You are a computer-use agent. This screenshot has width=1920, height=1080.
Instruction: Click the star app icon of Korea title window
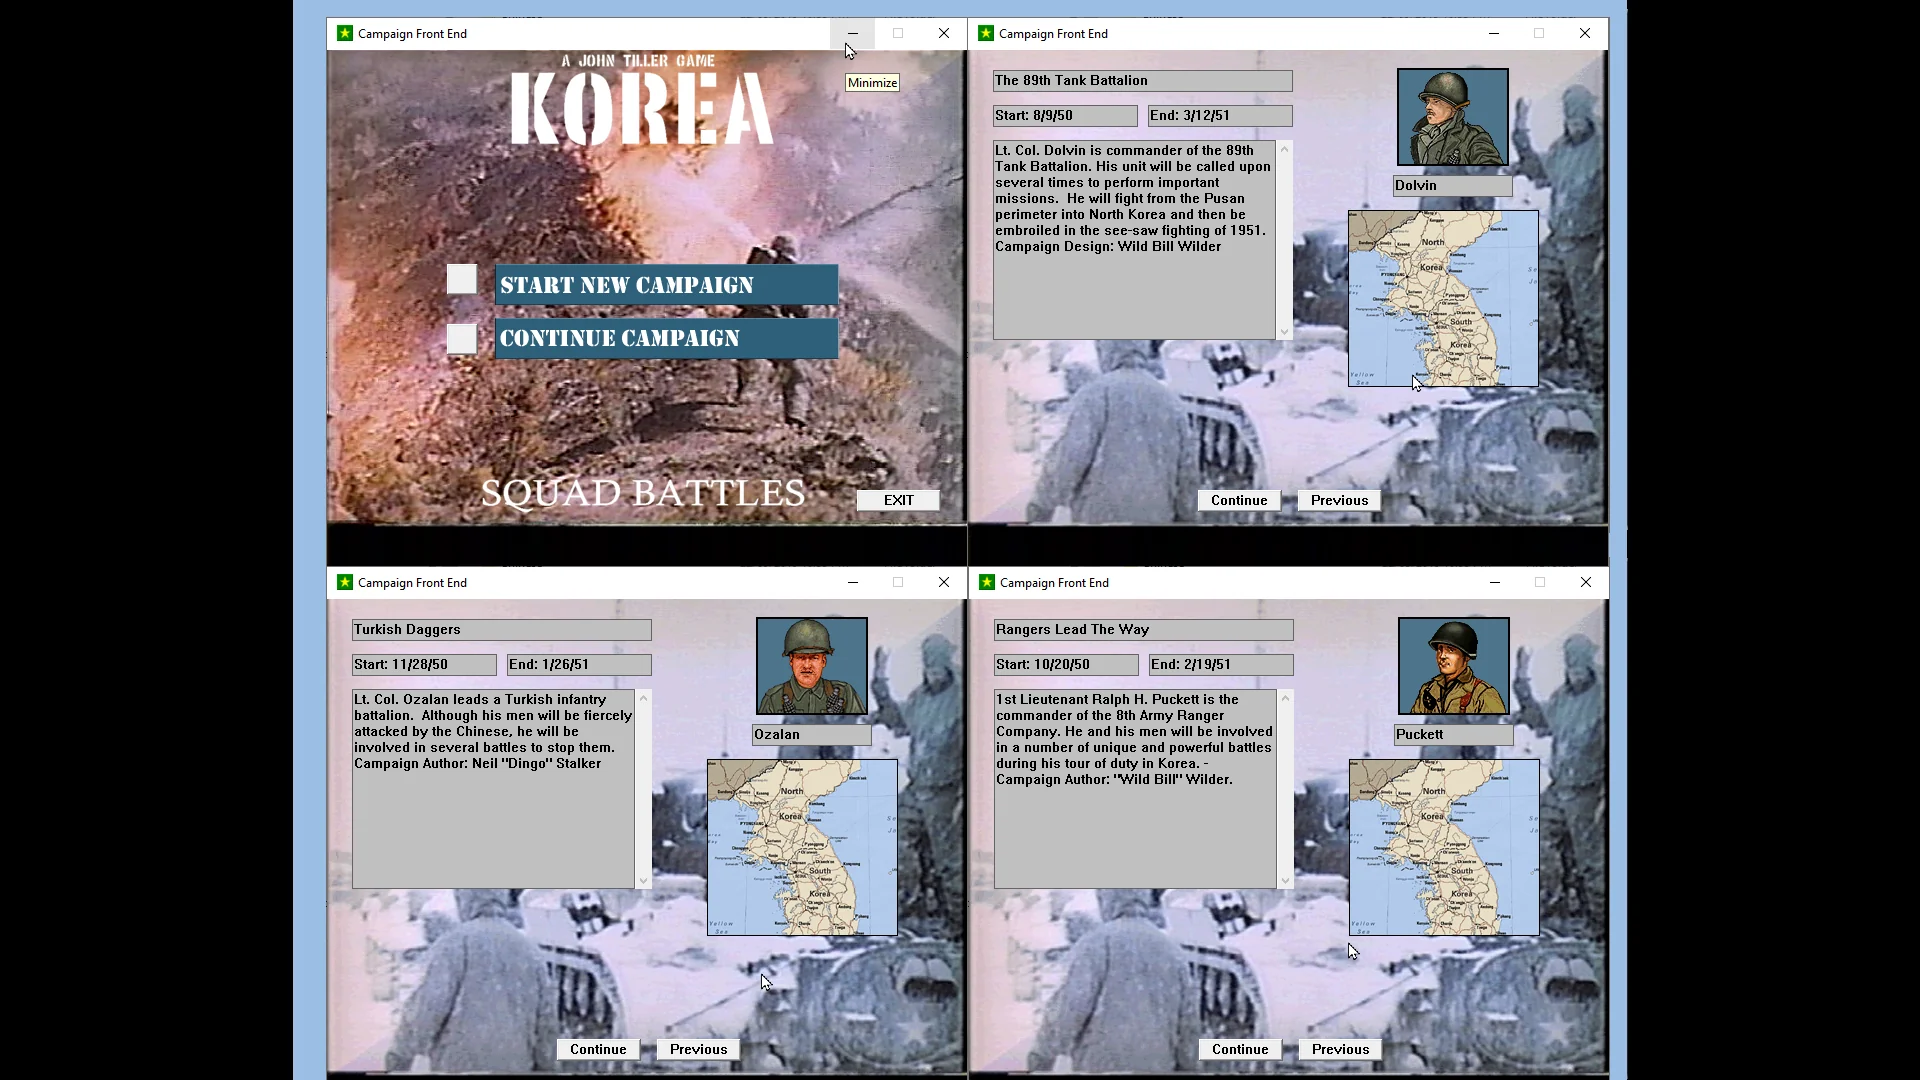[345, 33]
